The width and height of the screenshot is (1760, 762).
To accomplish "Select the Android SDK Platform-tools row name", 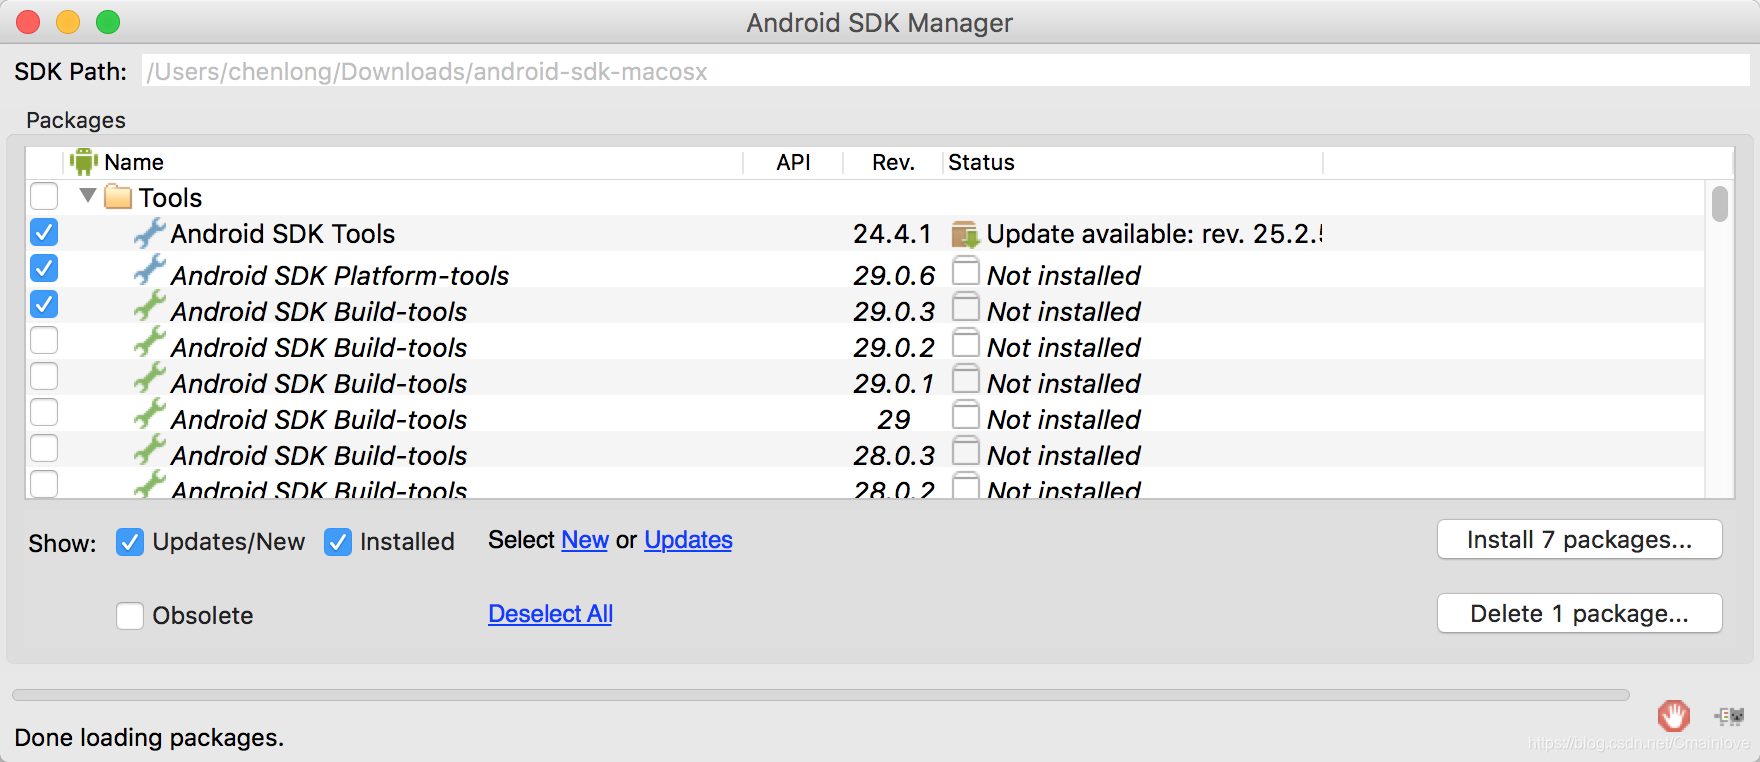I will tap(340, 275).
